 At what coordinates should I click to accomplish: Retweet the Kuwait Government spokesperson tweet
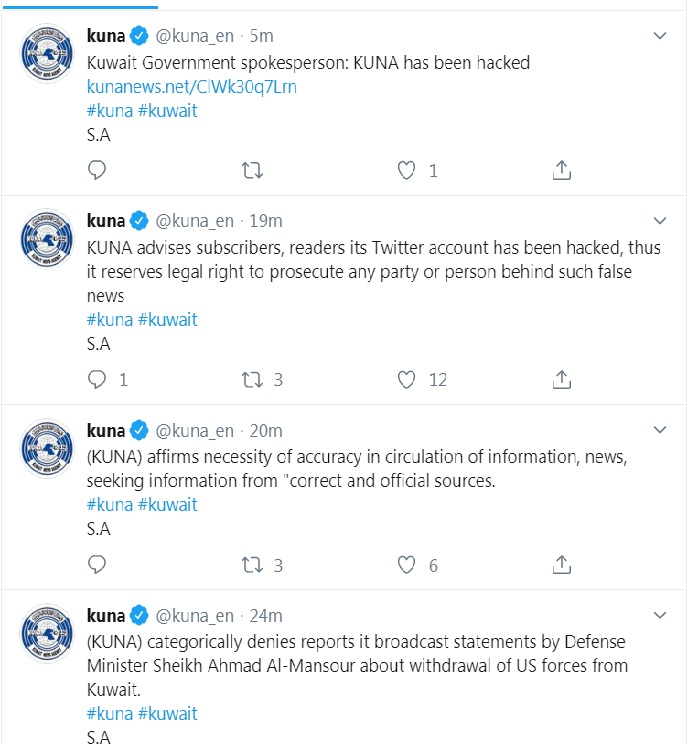(x=252, y=170)
